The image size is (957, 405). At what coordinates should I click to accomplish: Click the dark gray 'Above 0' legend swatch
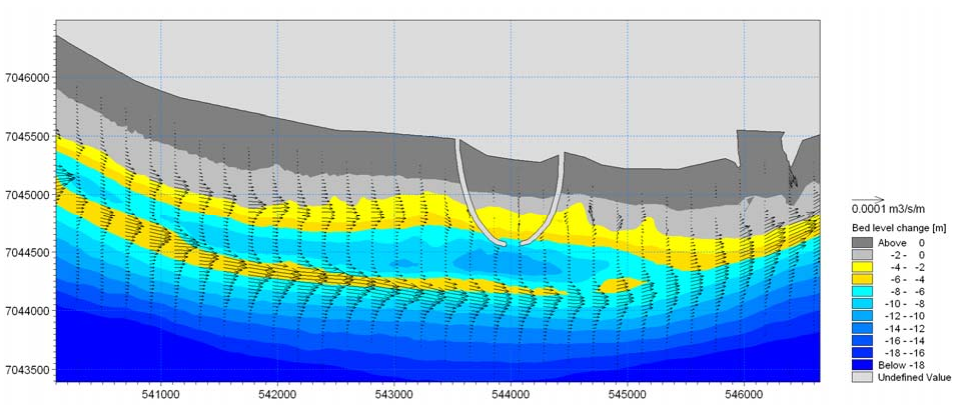click(862, 242)
